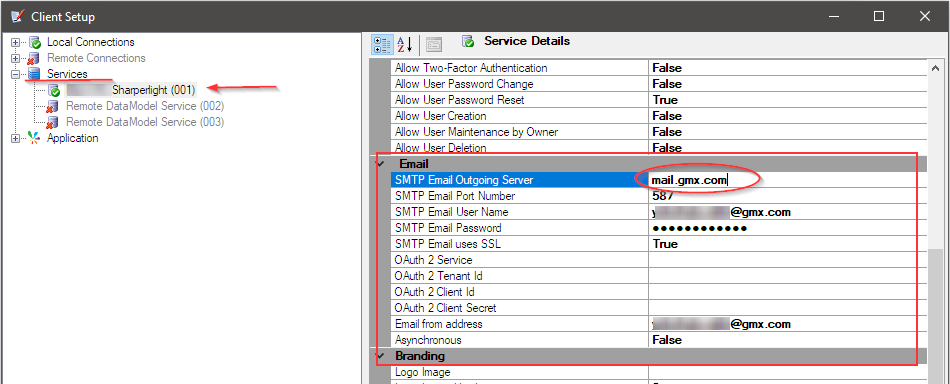Select Remote DataModel Service (003)
Screen dimensions: 950x384
145,122
